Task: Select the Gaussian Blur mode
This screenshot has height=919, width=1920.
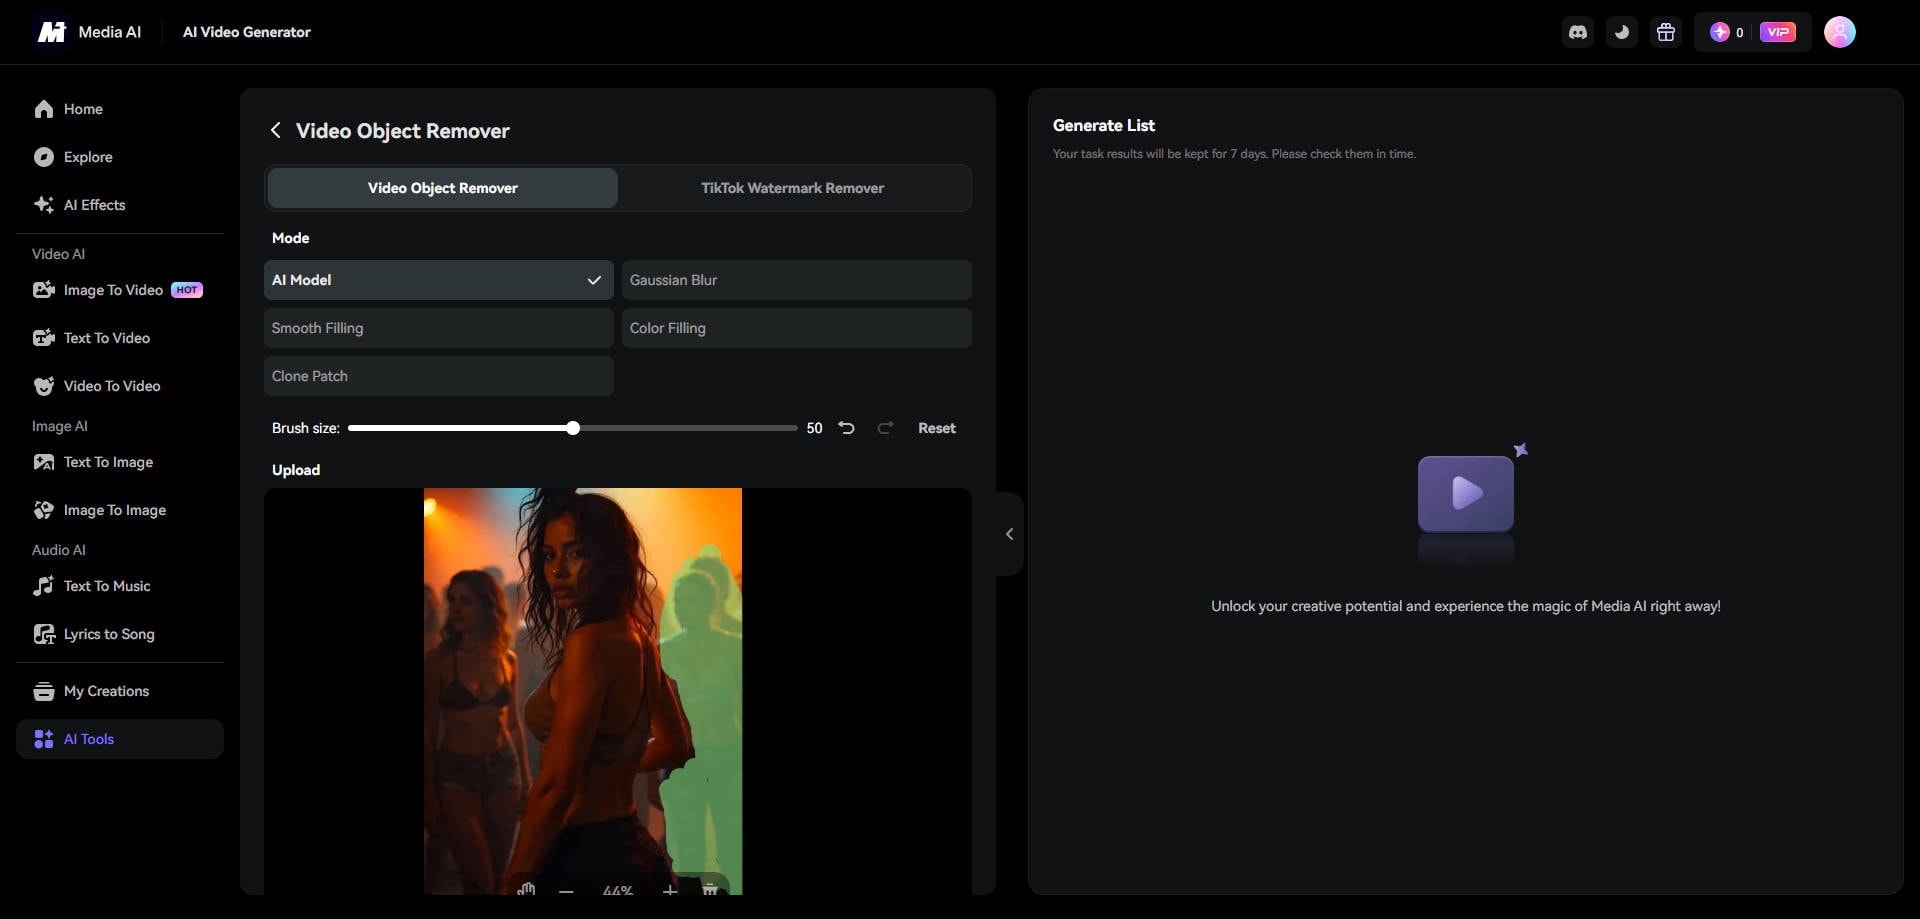Action: (797, 280)
